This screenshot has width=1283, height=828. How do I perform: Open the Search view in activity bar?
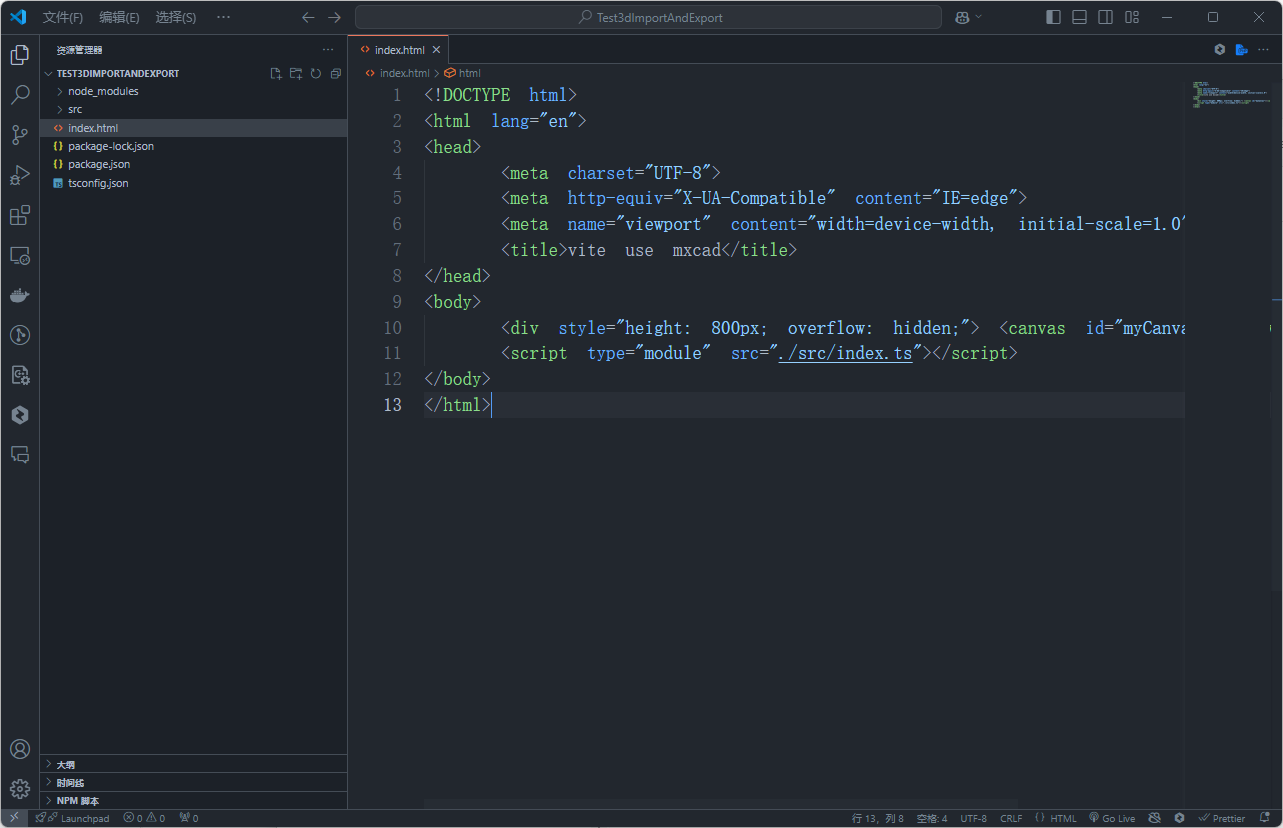pos(20,95)
